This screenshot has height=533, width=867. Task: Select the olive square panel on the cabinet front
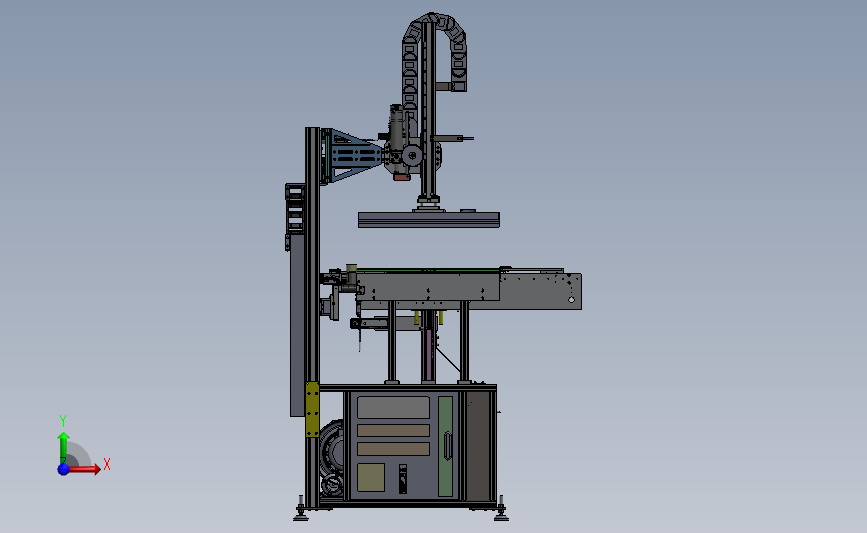click(370, 477)
